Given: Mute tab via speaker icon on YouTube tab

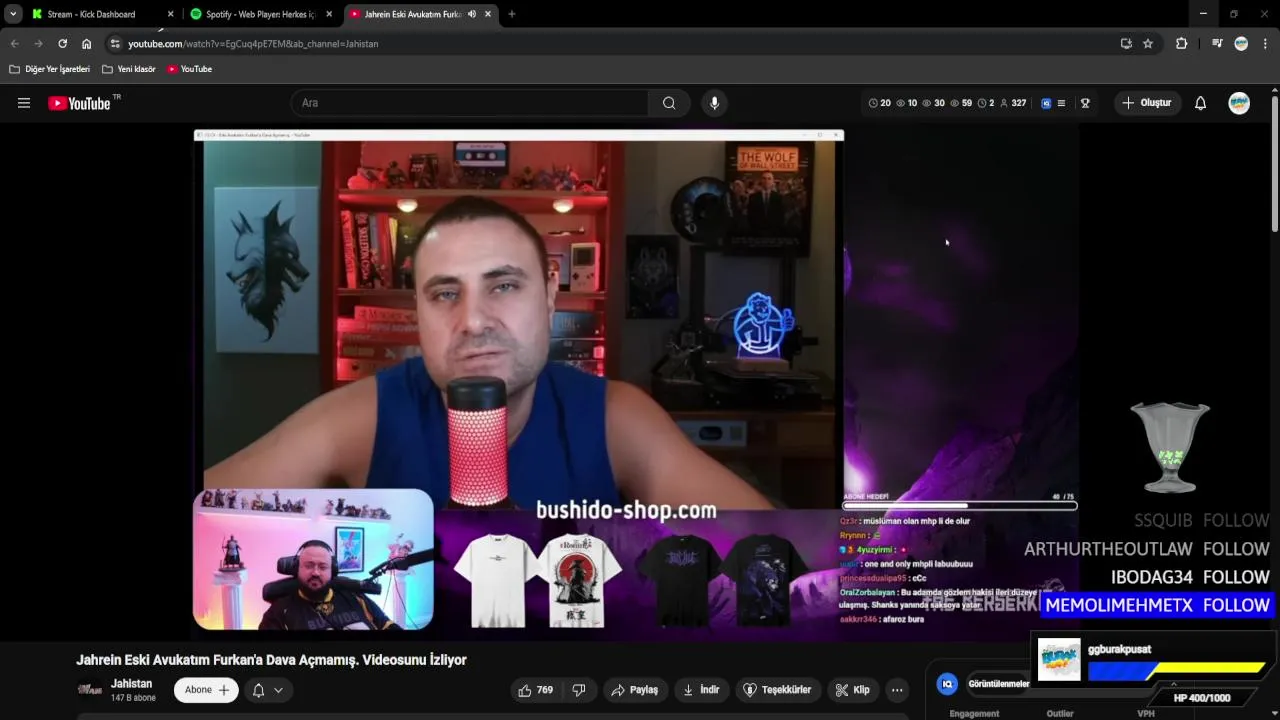Looking at the screenshot, I should coord(472,14).
